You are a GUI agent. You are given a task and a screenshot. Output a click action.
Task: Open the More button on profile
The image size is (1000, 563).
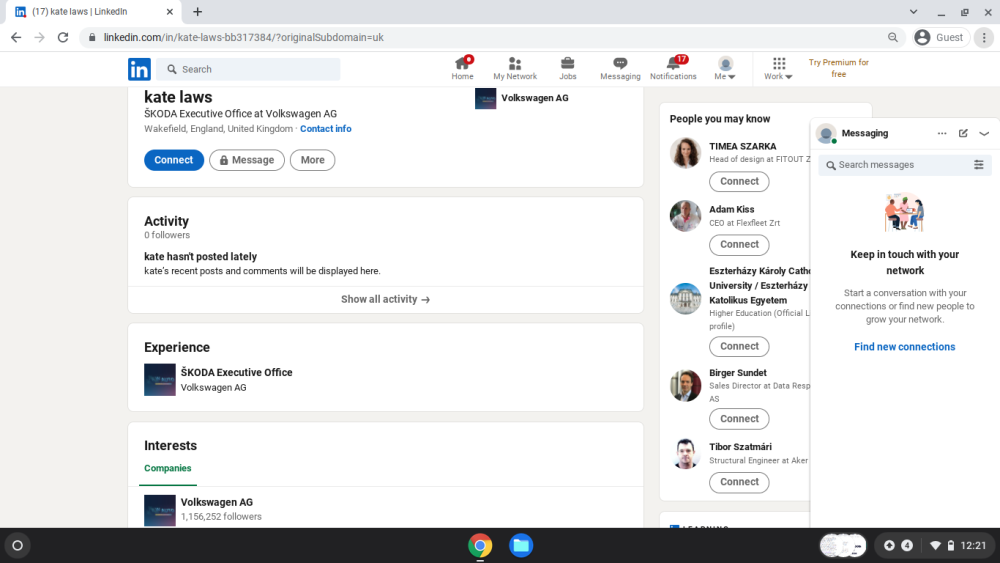(312, 160)
